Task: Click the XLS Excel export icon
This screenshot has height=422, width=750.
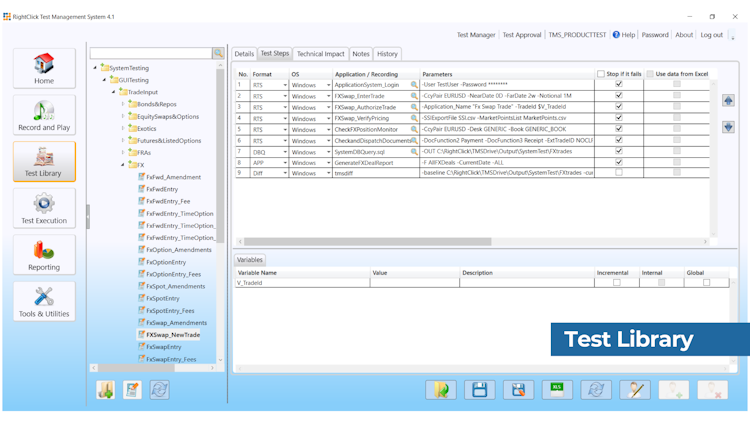Action: [x=557, y=390]
